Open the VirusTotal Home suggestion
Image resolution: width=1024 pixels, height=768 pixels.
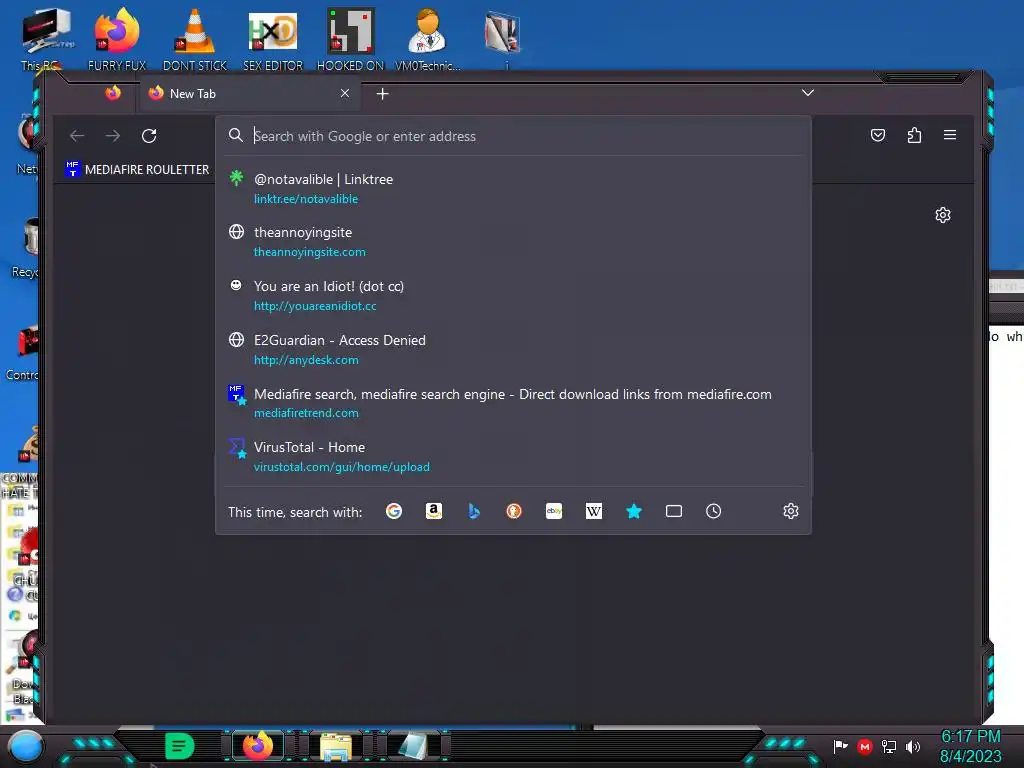tap(513, 456)
